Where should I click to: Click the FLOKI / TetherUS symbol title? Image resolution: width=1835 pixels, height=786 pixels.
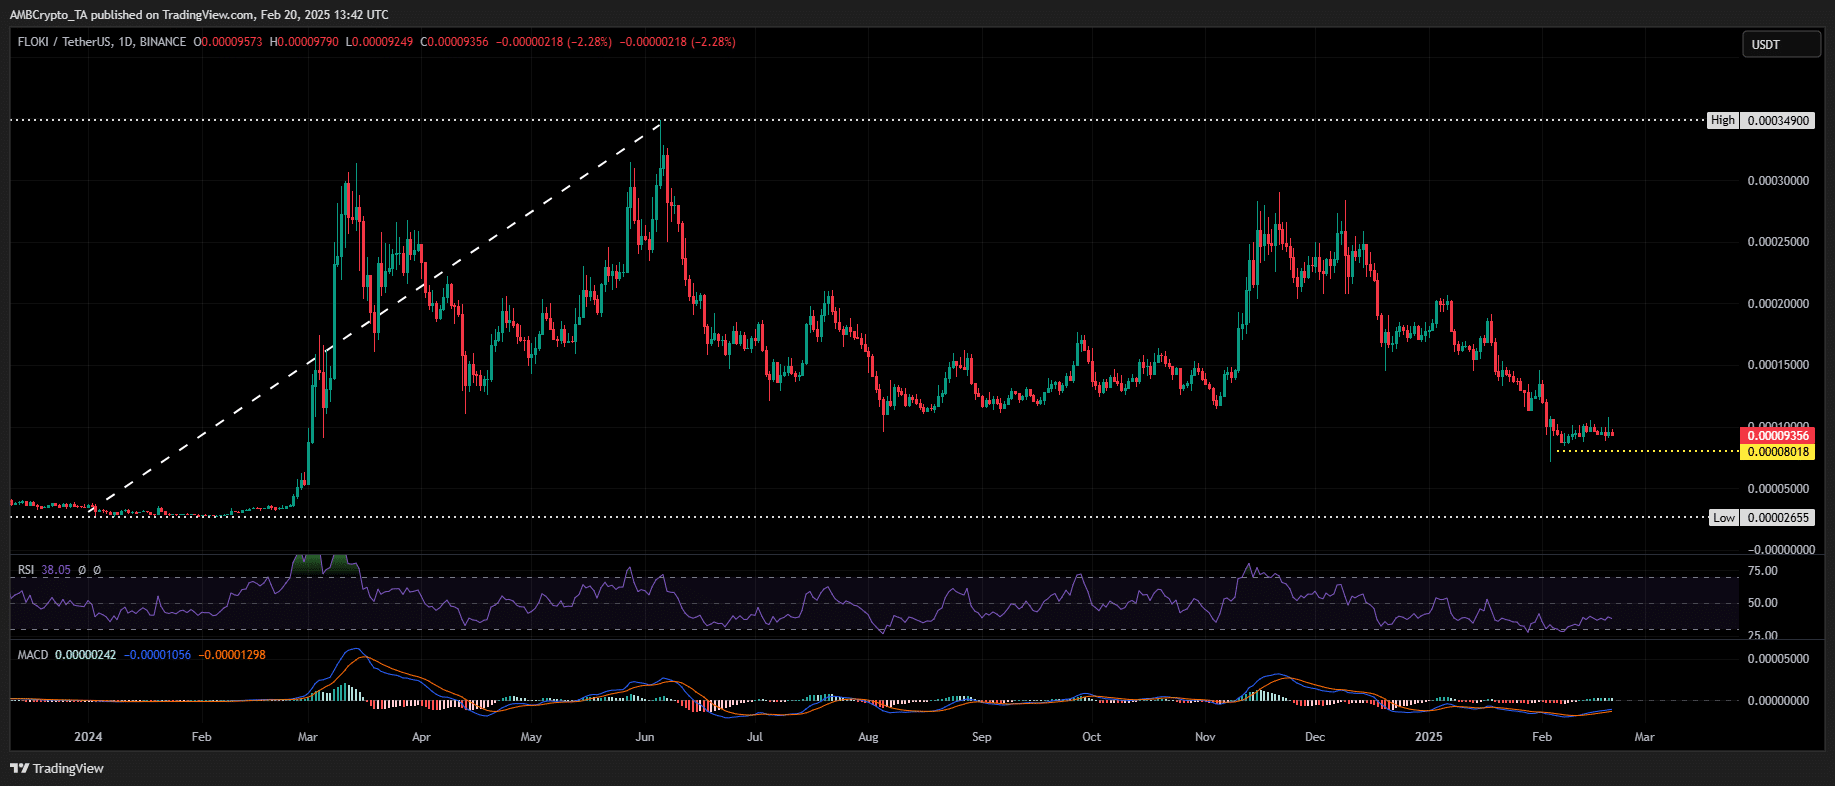[x=64, y=42]
